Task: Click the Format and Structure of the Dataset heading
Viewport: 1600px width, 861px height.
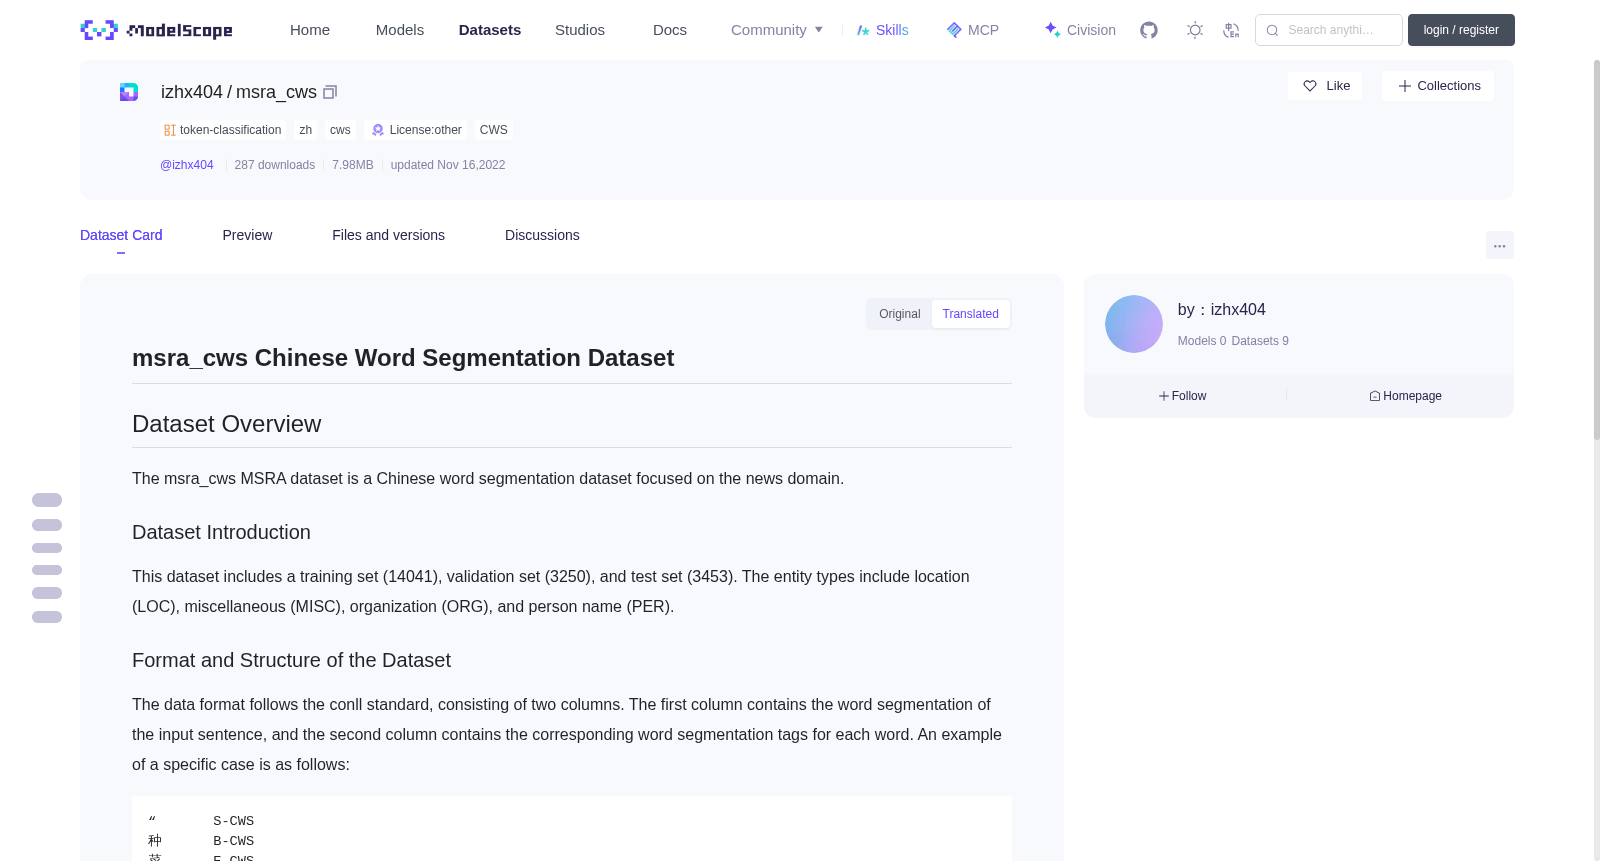Action: (292, 660)
